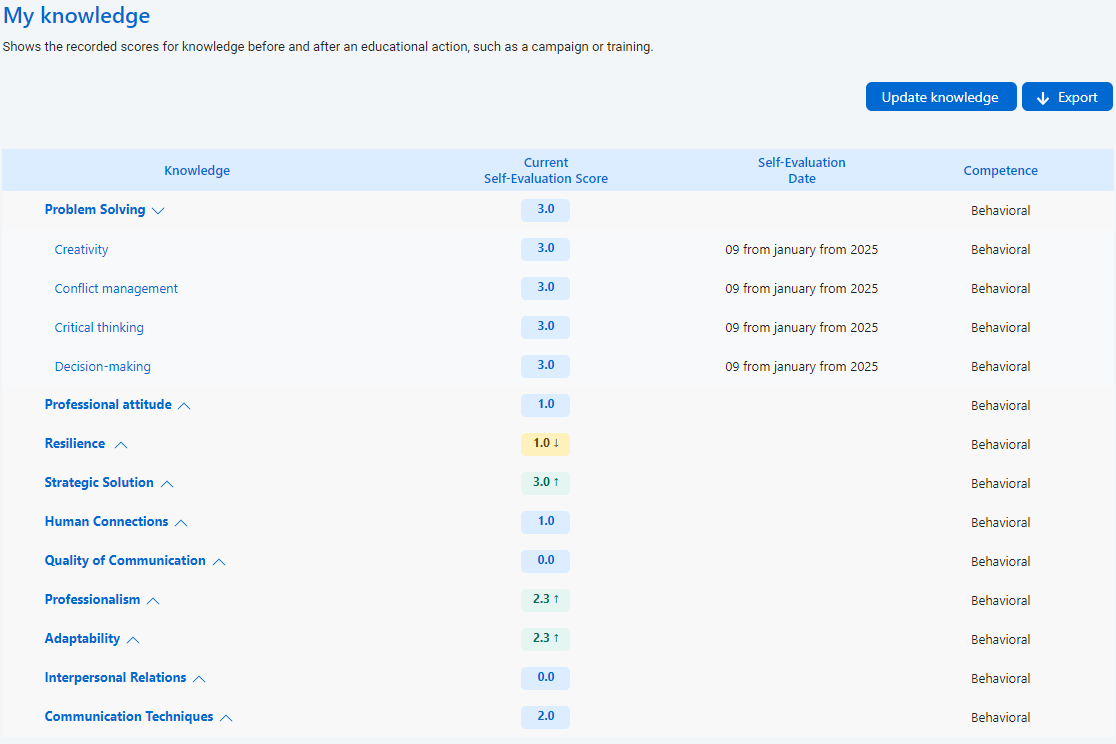Image resolution: width=1116 pixels, height=744 pixels.
Task: Open the Creativity knowledge link
Action: pyautogui.click(x=81, y=250)
